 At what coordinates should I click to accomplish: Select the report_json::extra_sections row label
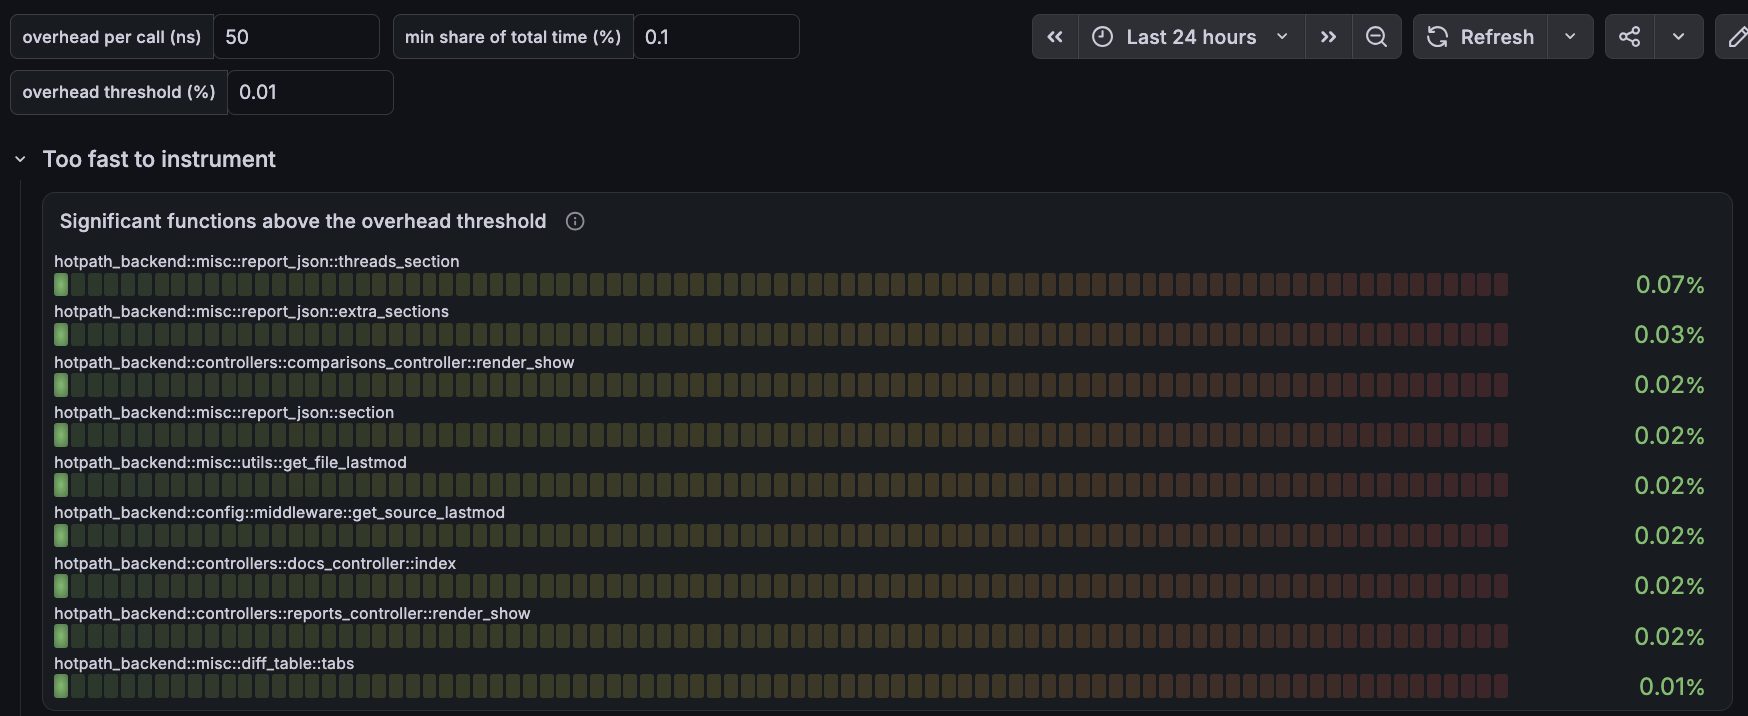[251, 312]
